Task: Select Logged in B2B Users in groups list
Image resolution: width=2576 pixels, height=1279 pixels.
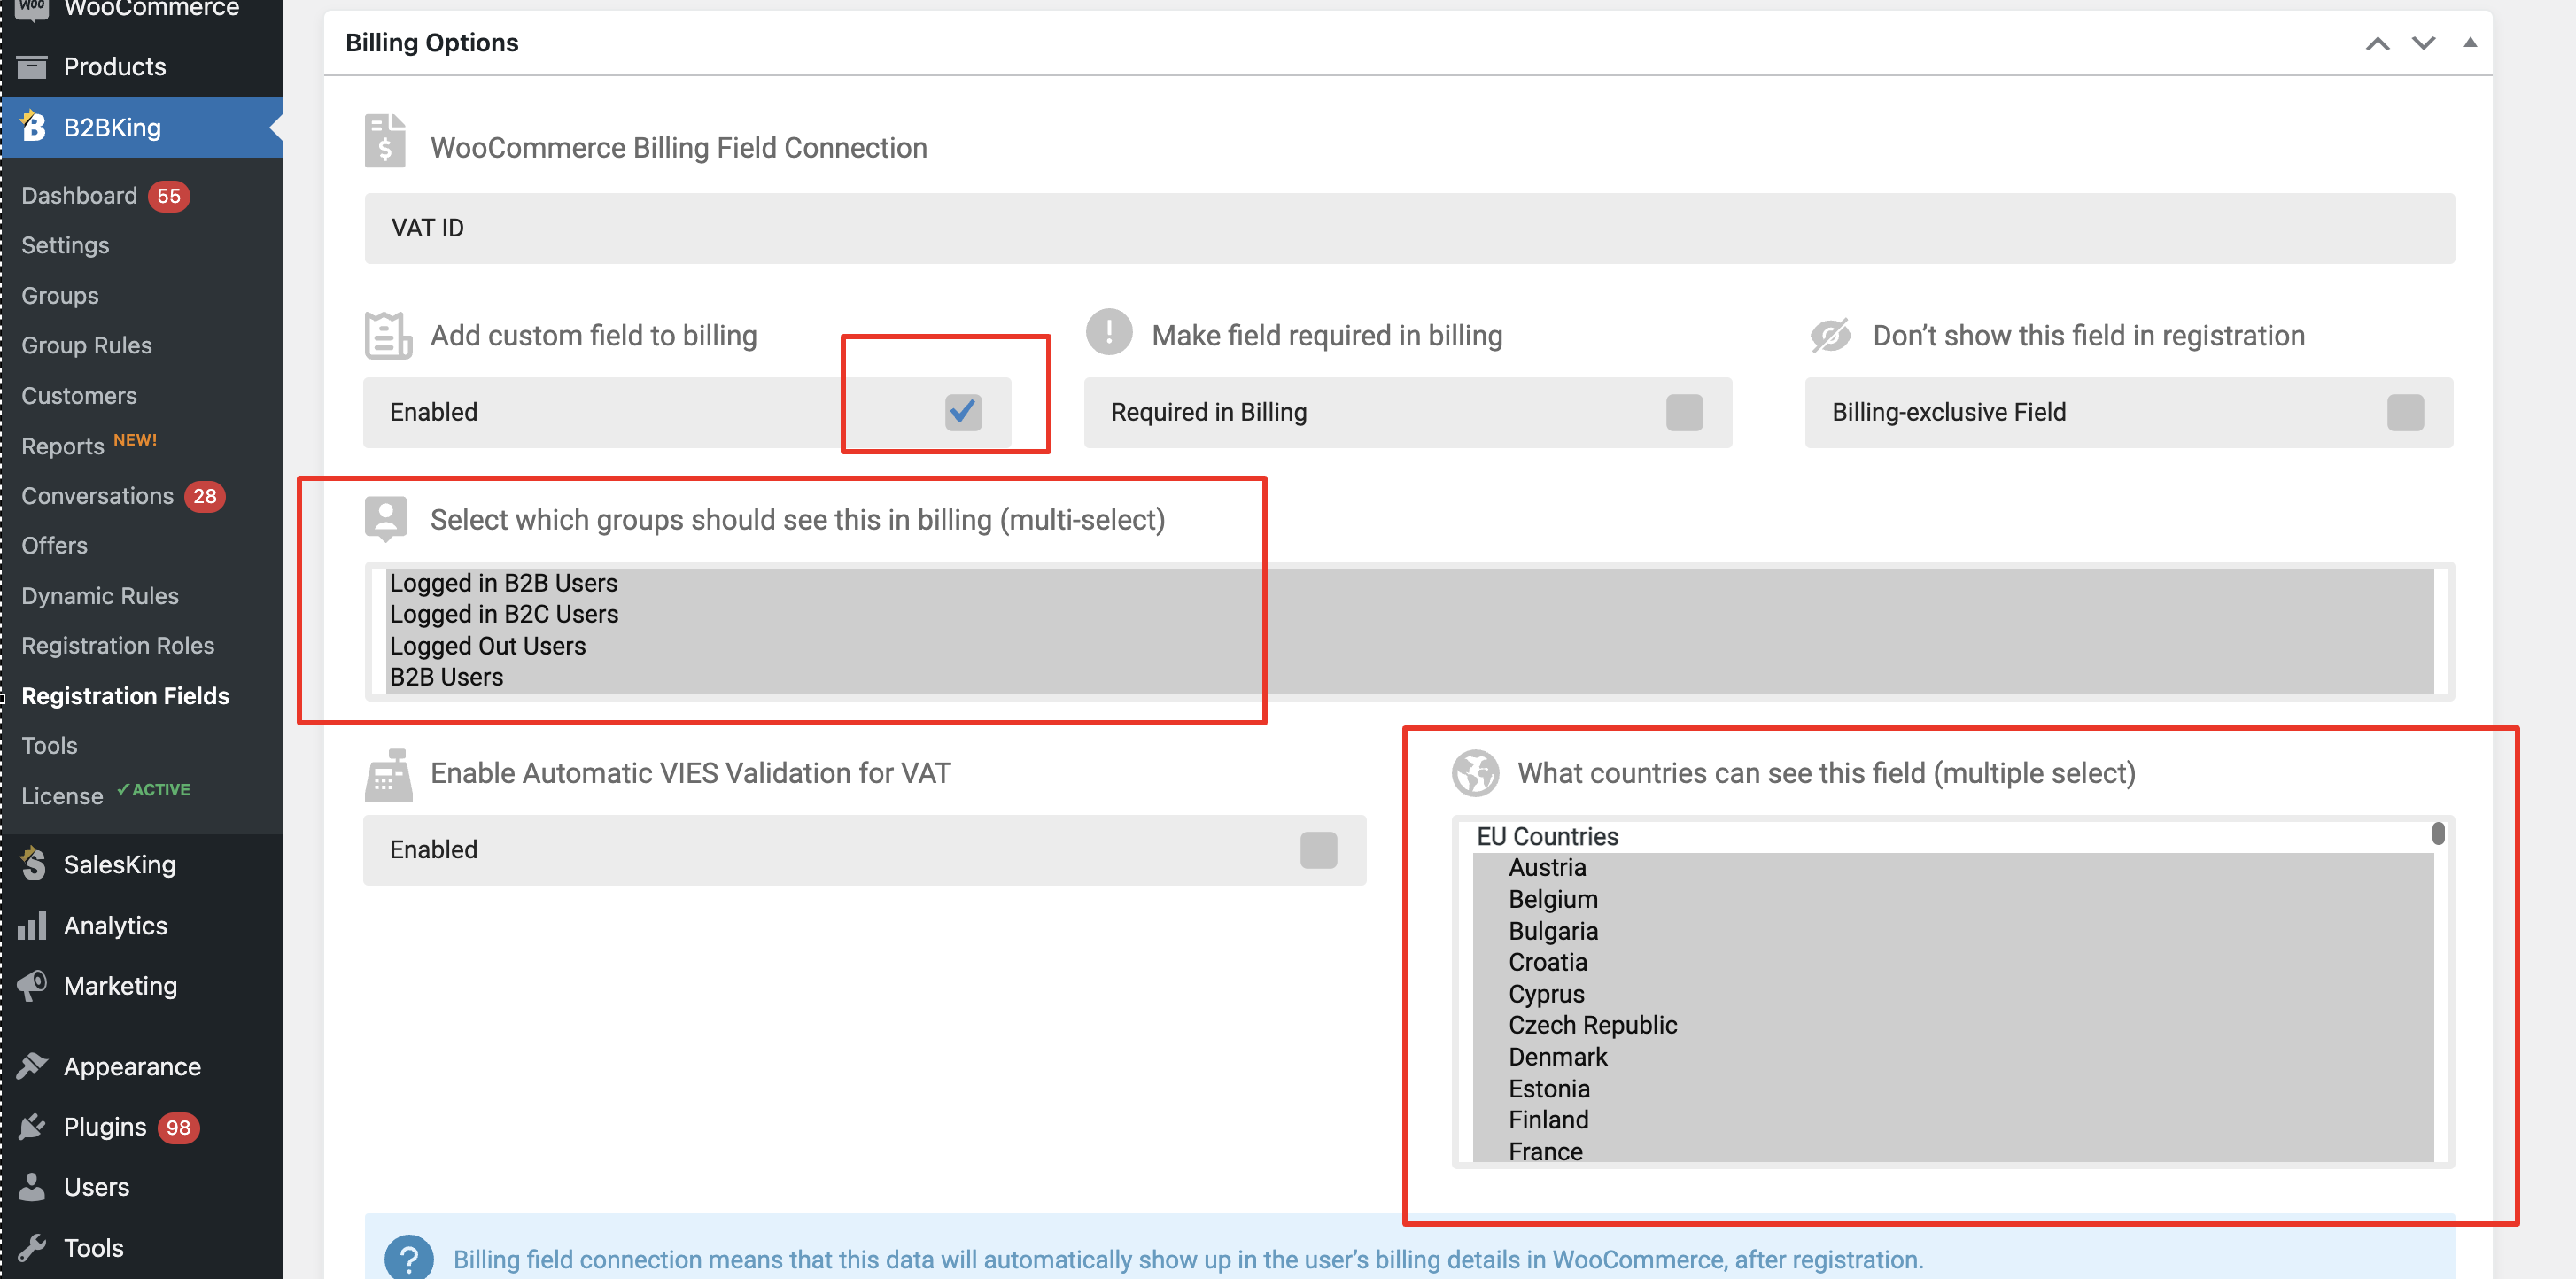Action: coord(1409,583)
